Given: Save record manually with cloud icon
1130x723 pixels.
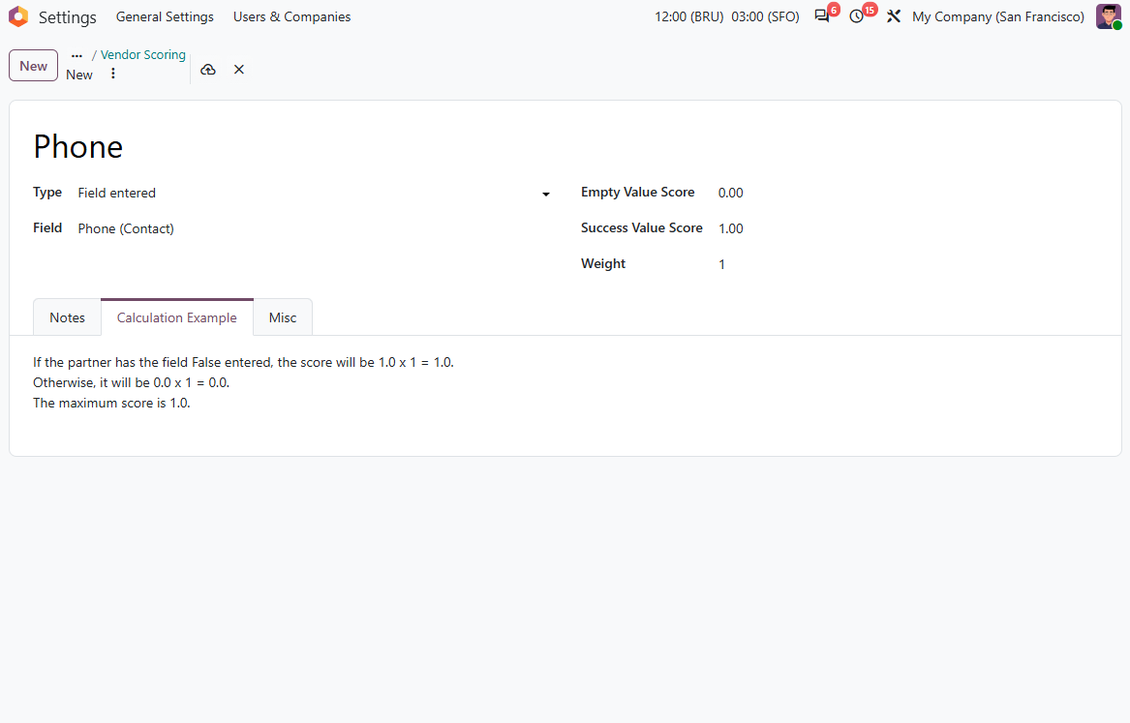Looking at the screenshot, I should click(x=208, y=70).
